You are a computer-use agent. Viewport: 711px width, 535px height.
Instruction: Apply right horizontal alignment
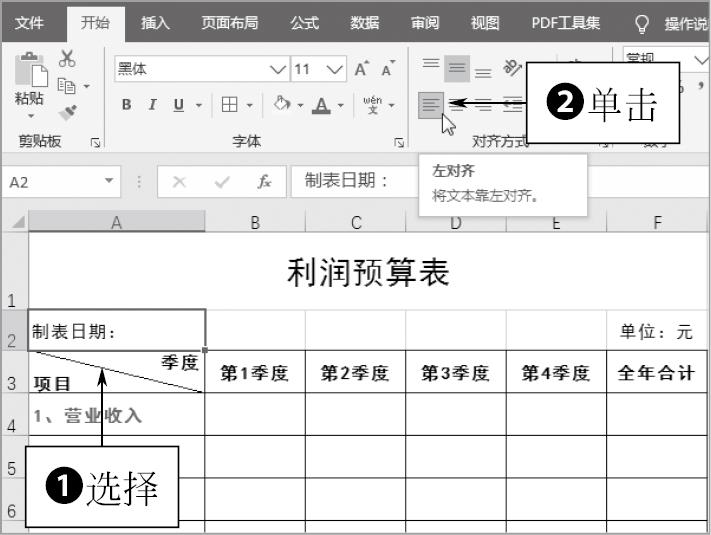click(483, 105)
